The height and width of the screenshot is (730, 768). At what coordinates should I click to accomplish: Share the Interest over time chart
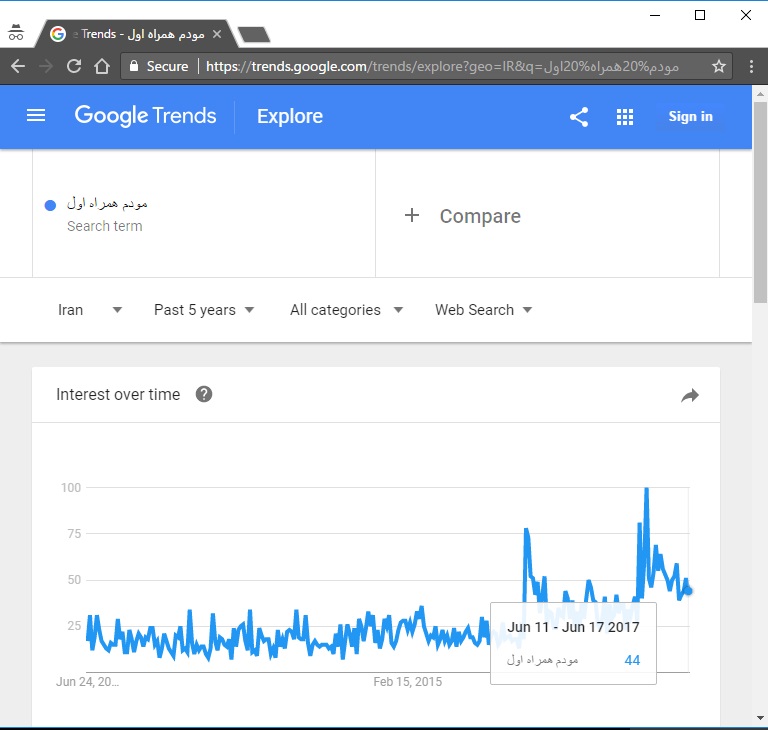tap(689, 396)
